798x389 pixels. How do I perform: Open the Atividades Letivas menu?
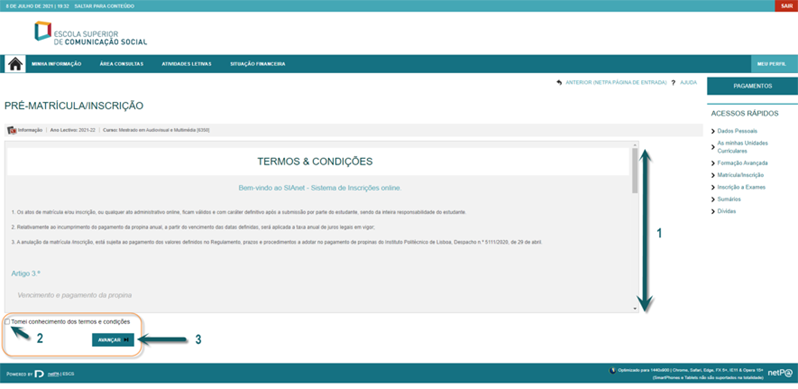186,64
